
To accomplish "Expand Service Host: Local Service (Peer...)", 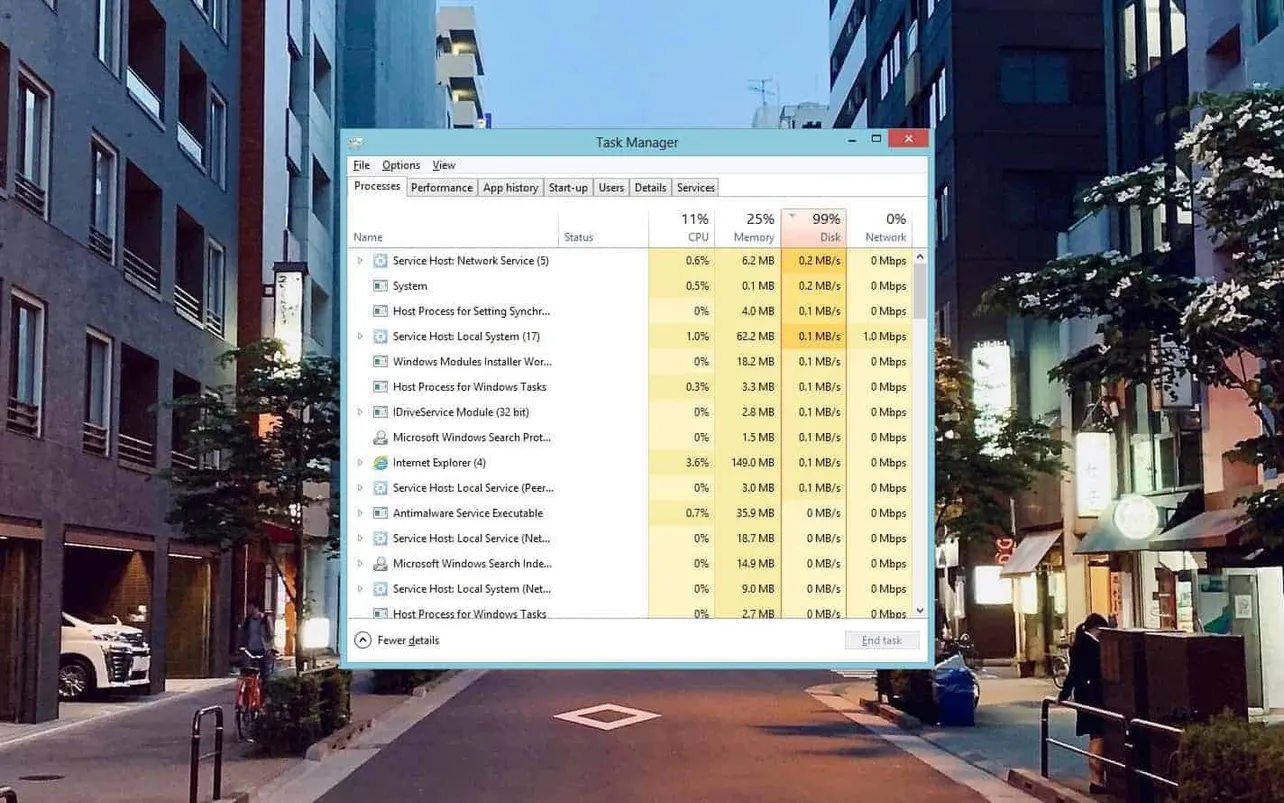I will [361, 488].
